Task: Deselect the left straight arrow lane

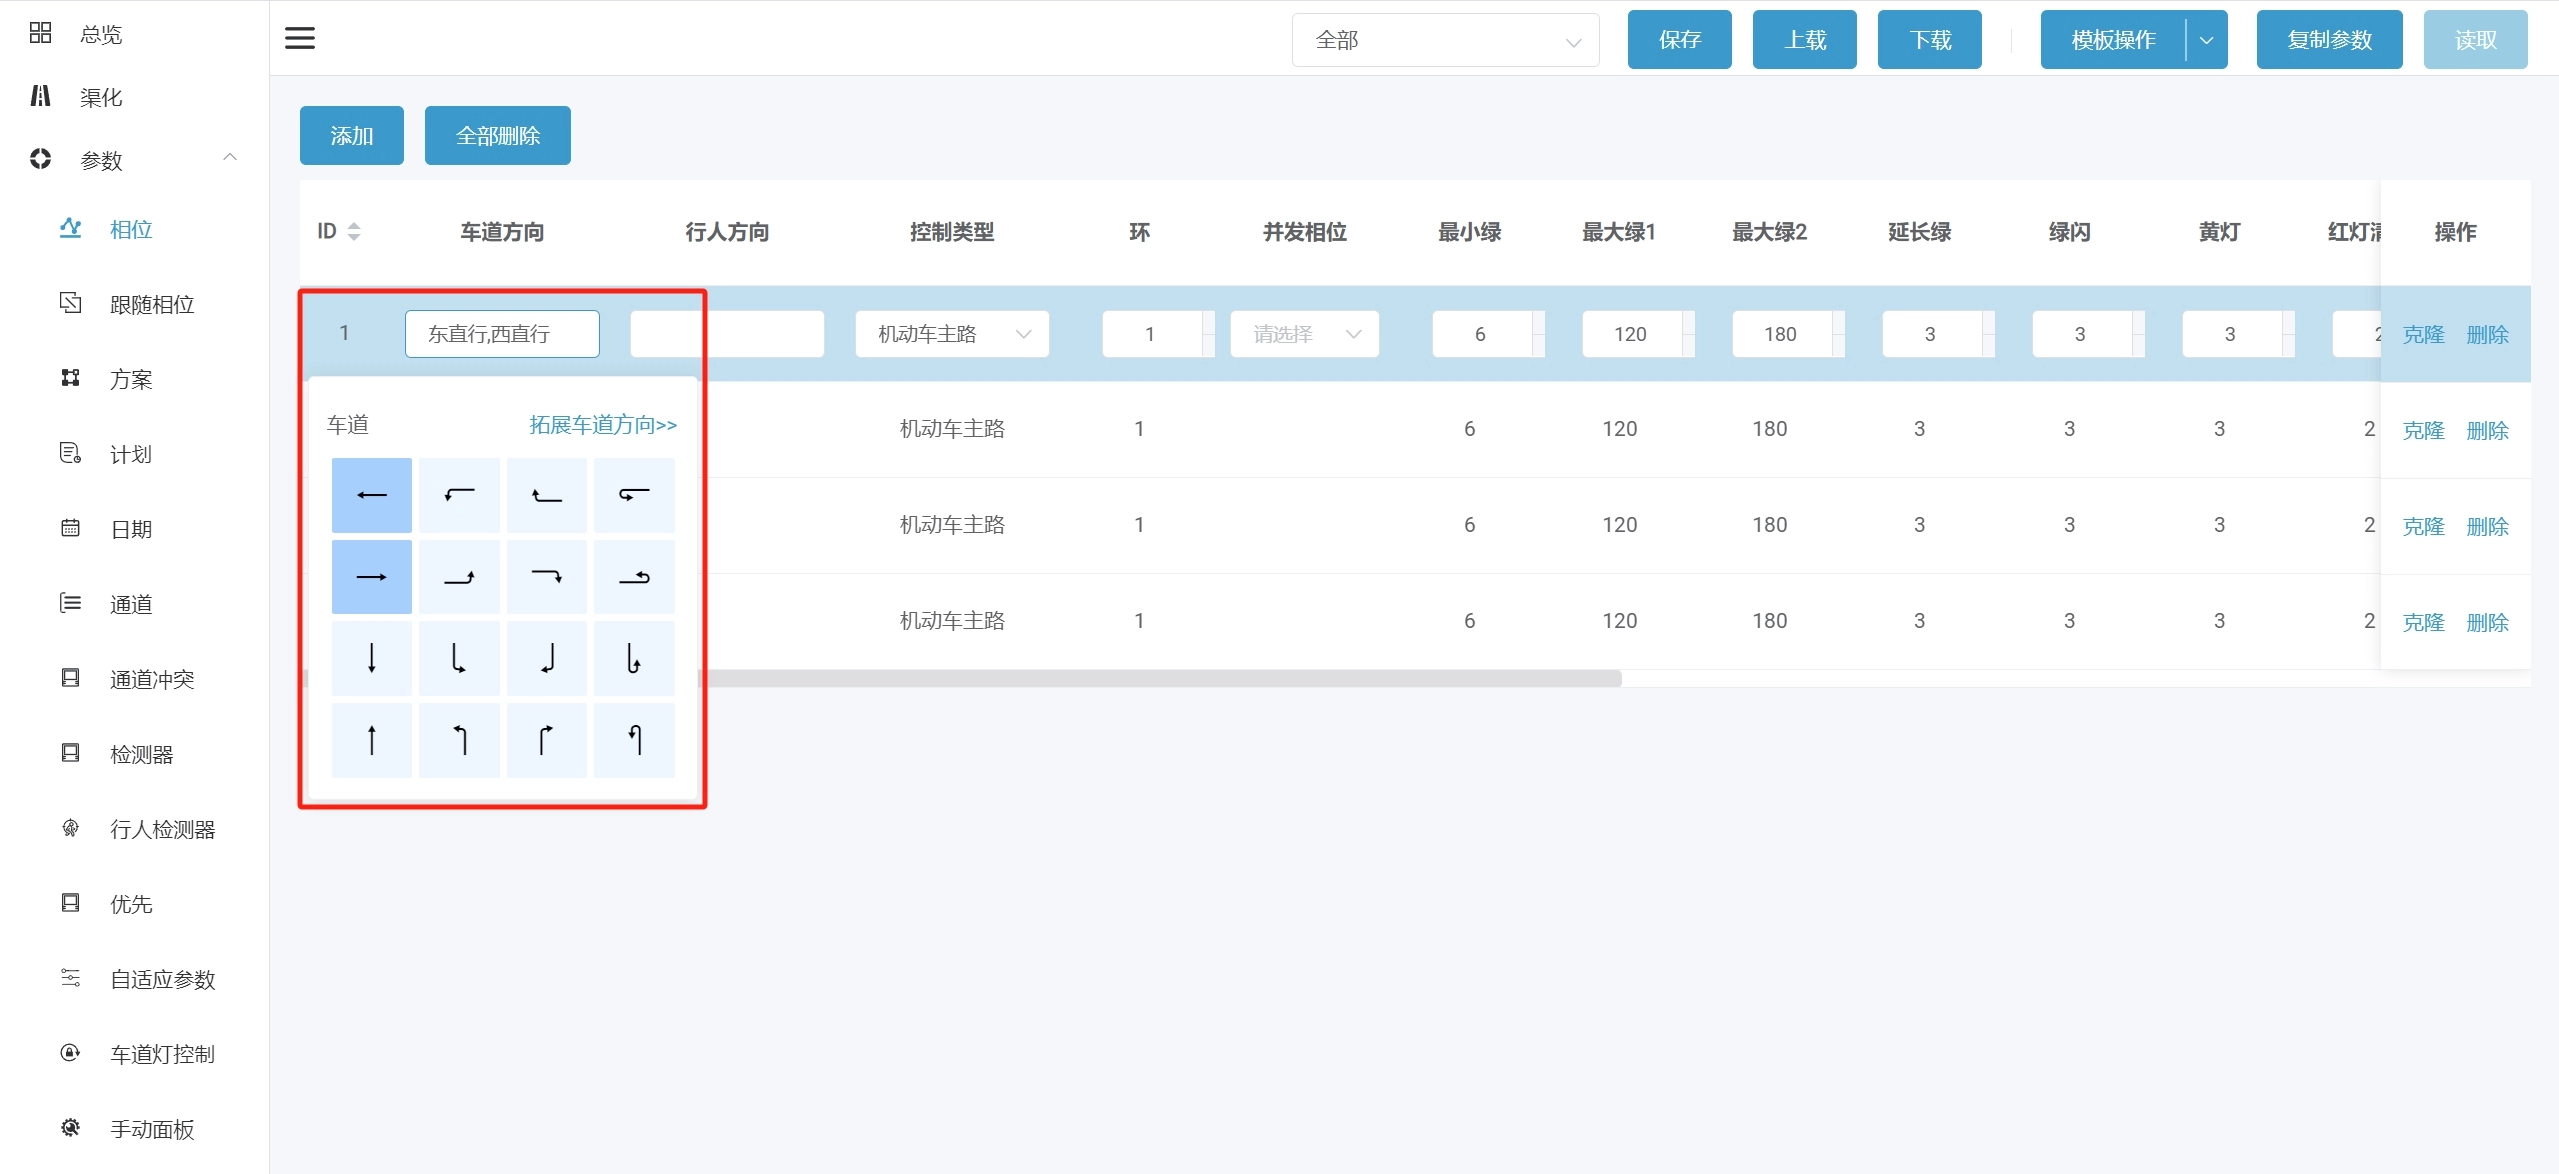Action: coord(371,495)
